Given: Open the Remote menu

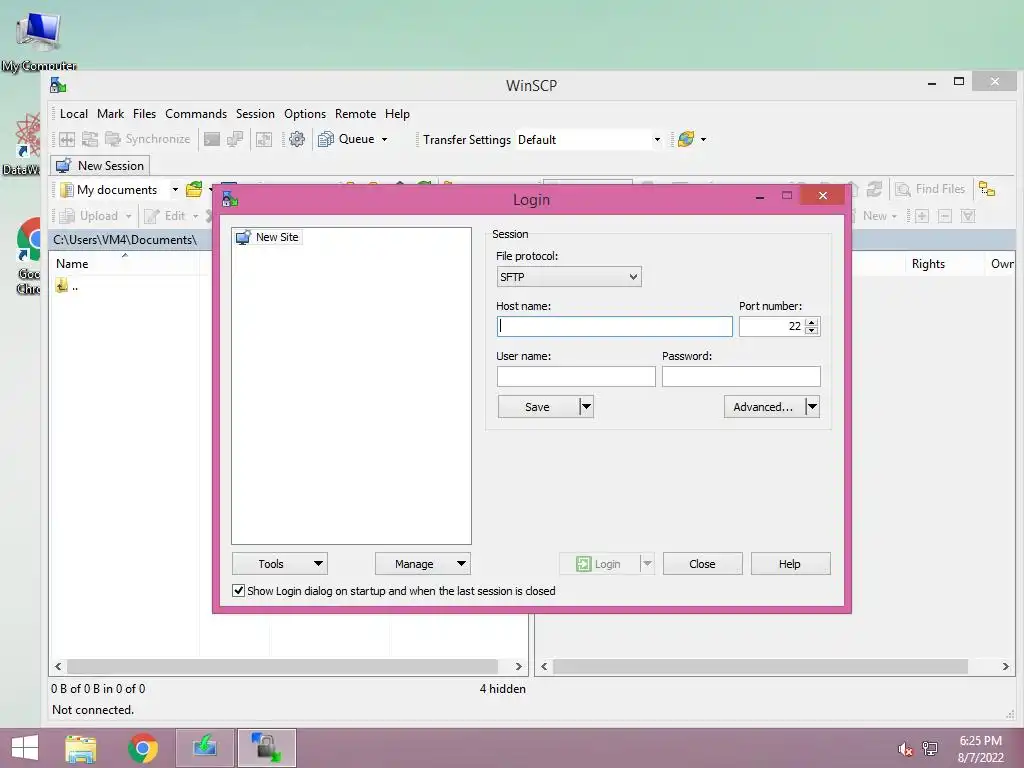Looking at the screenshot, I should click(x=355, y=114).
